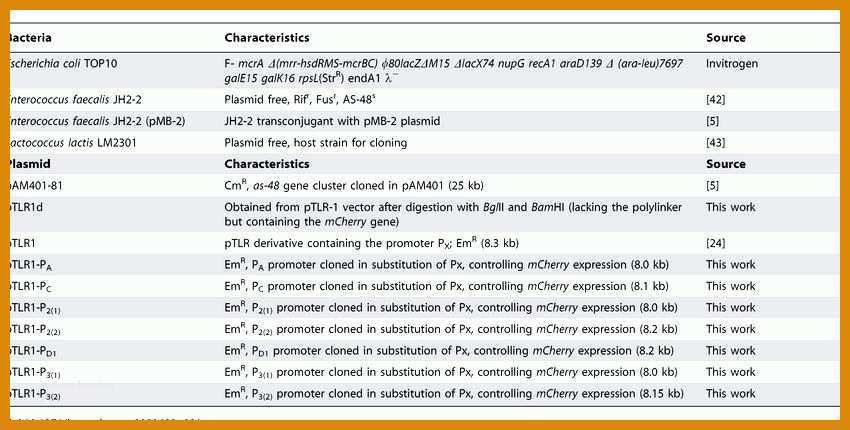Select Lactococcus lactis LM2301 row
850x430 pixels.
(x=424, y=143)
